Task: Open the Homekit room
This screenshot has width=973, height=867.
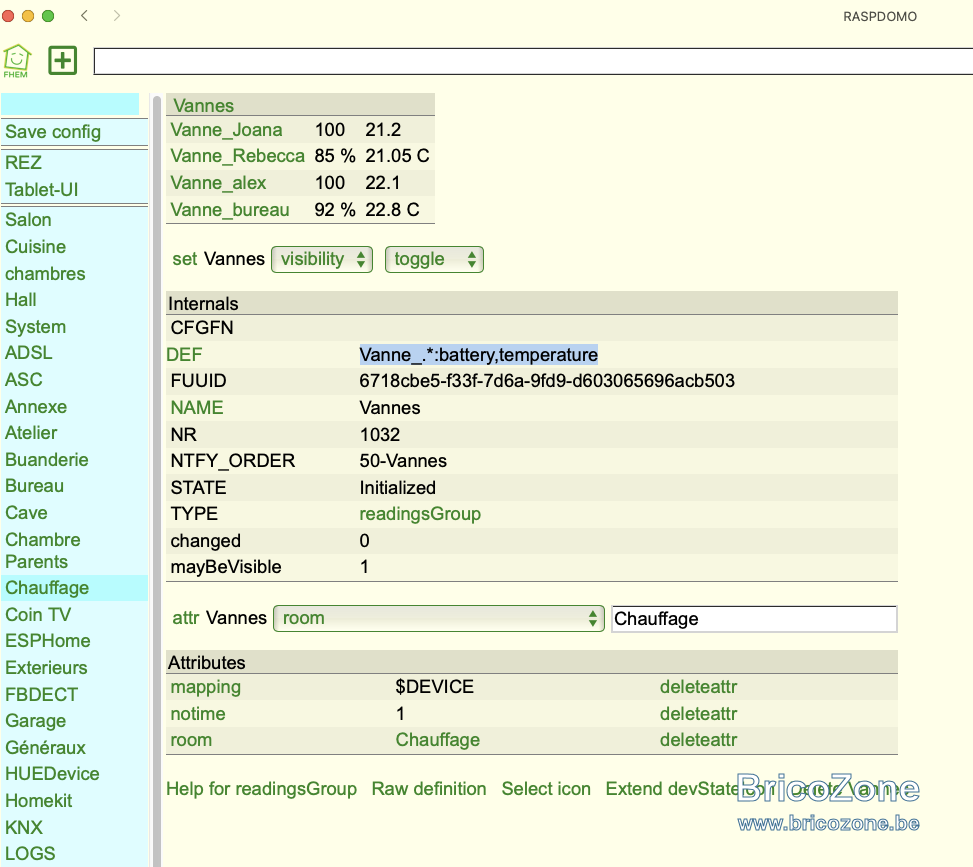Action: point(38,801)
